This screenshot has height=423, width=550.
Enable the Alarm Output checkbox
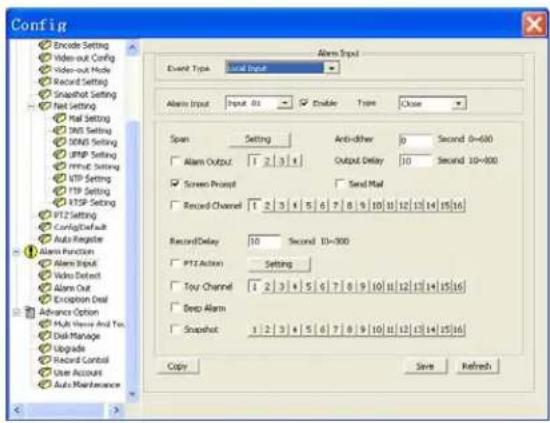click(x=175, y=161)
